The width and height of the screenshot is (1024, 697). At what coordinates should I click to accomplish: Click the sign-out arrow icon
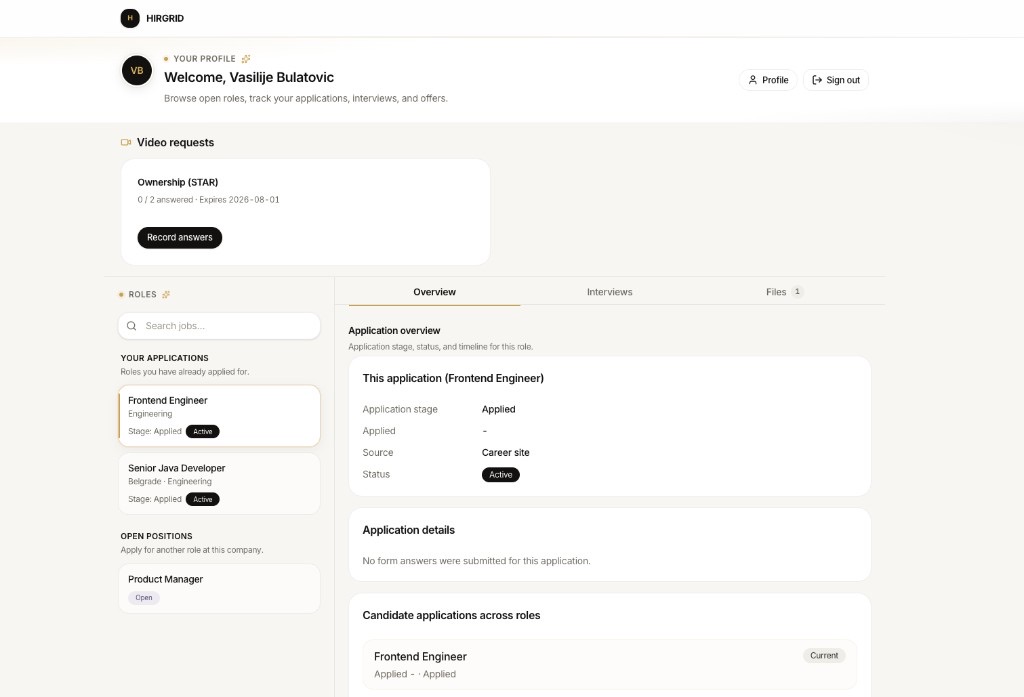pos(816,80)
